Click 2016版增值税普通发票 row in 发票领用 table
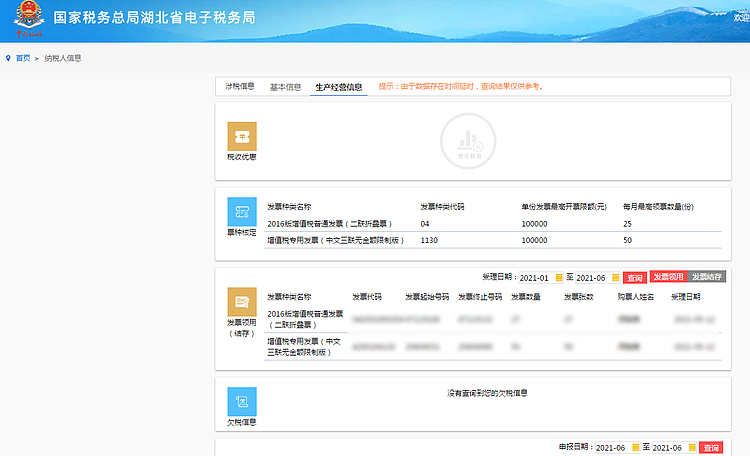Image resolution: width=750 pixels, height=456 pixels. coord(493,319)
